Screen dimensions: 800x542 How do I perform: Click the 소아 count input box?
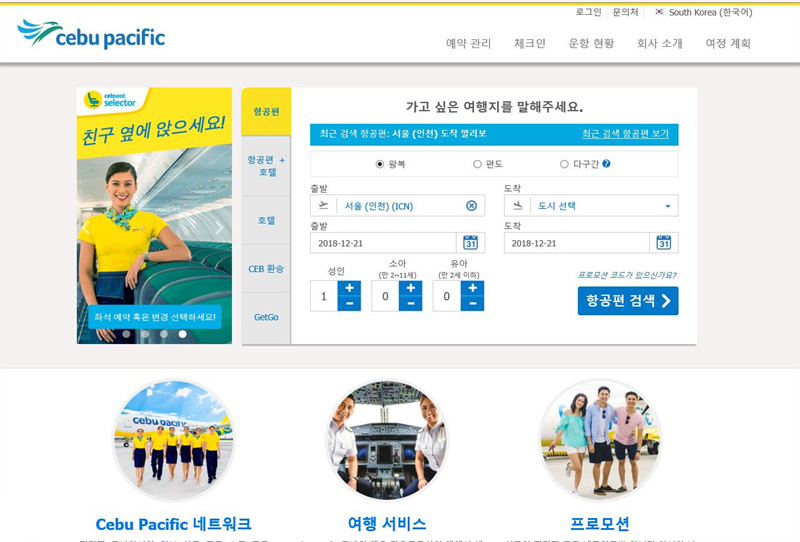[385, 296]
